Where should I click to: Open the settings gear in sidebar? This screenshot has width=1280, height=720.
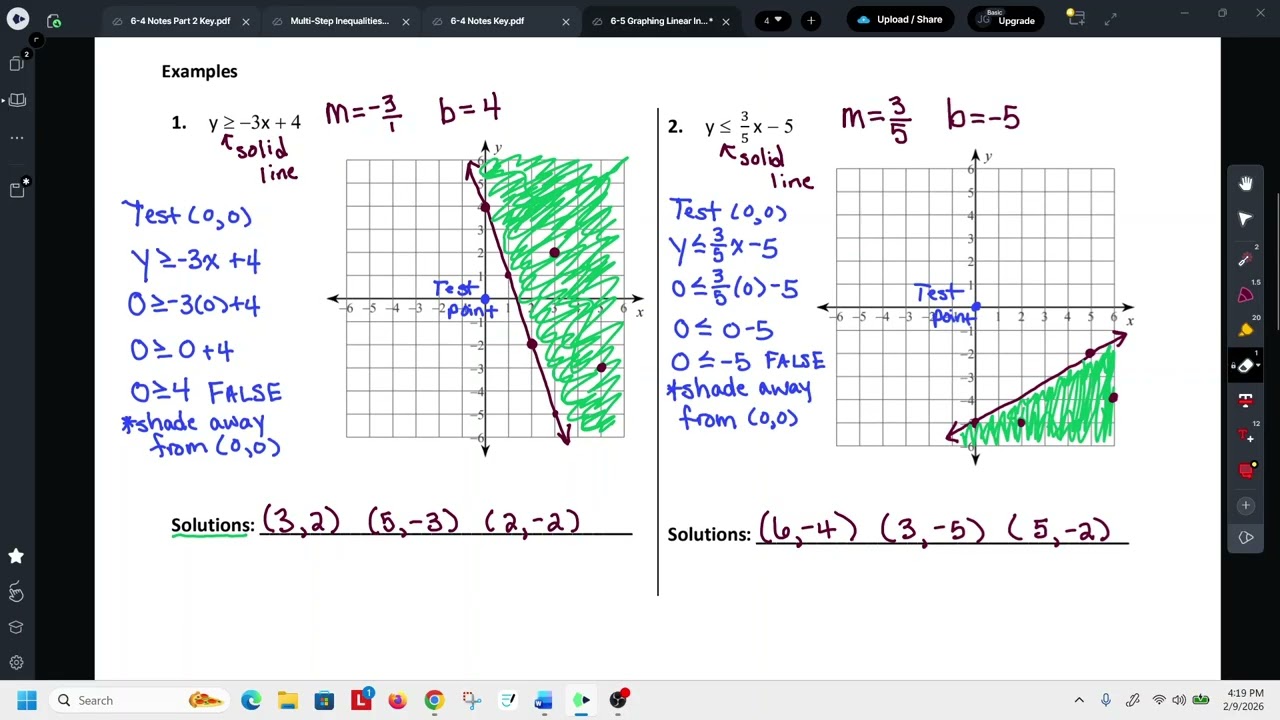click(x=16, y=662)
